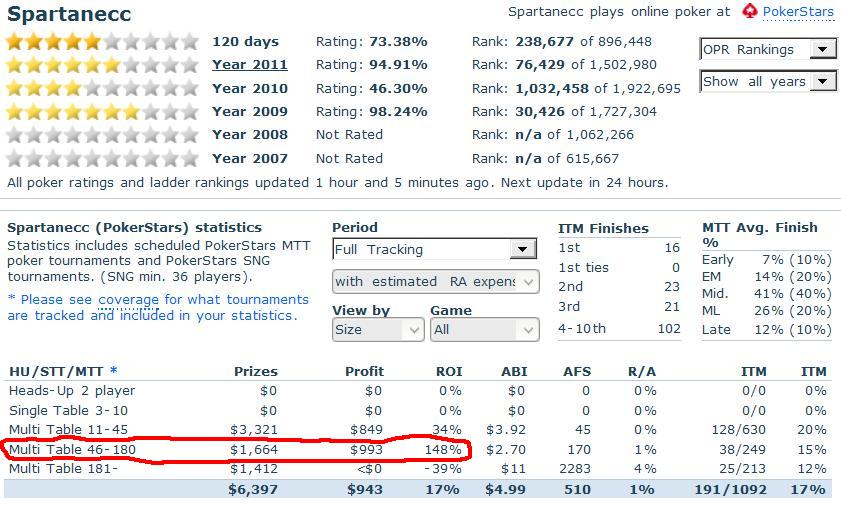Click the Year 2007 empty star rating
The image size is (841, 505).
pos(103,158)
